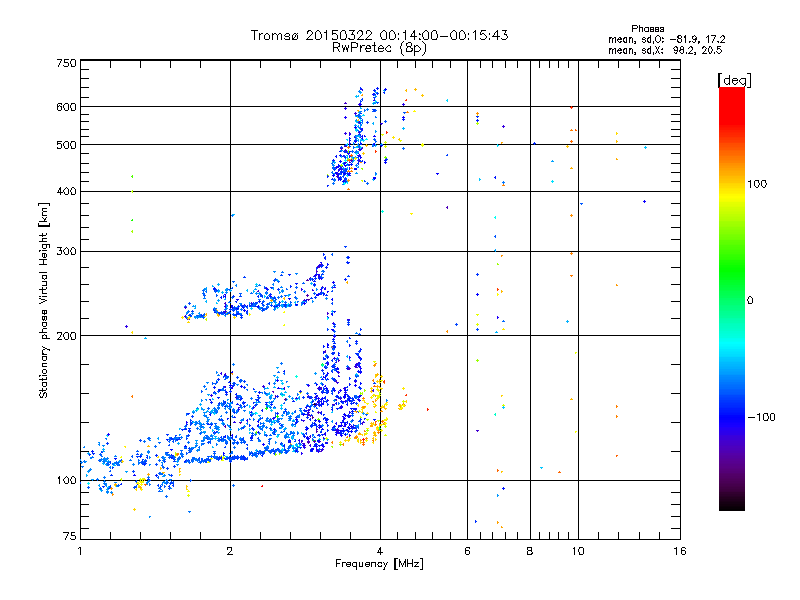Click the '[deg]' colorbar label
The width and height of the screenshot is (800, 600).
(734, 80)
